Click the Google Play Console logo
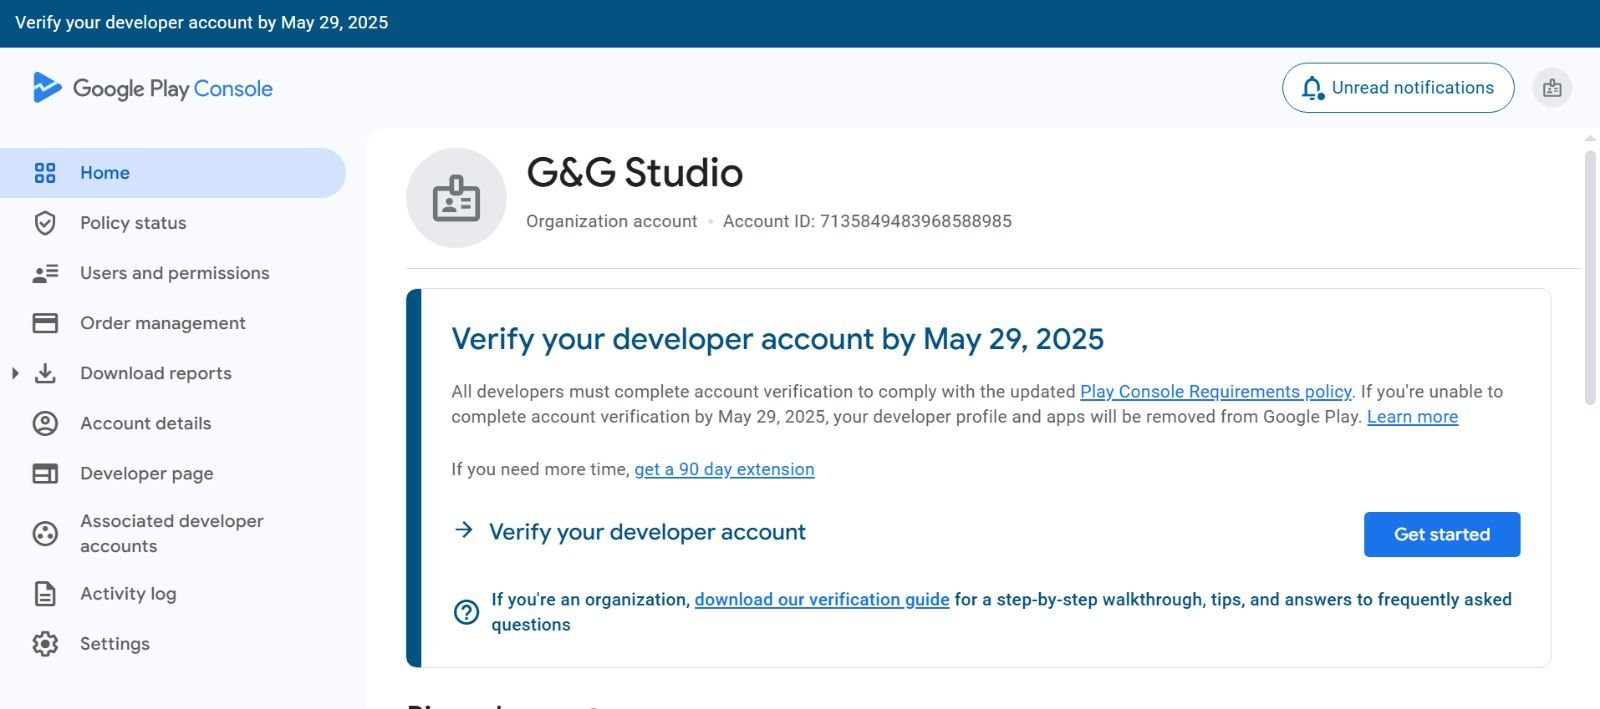 click(152, 88)
